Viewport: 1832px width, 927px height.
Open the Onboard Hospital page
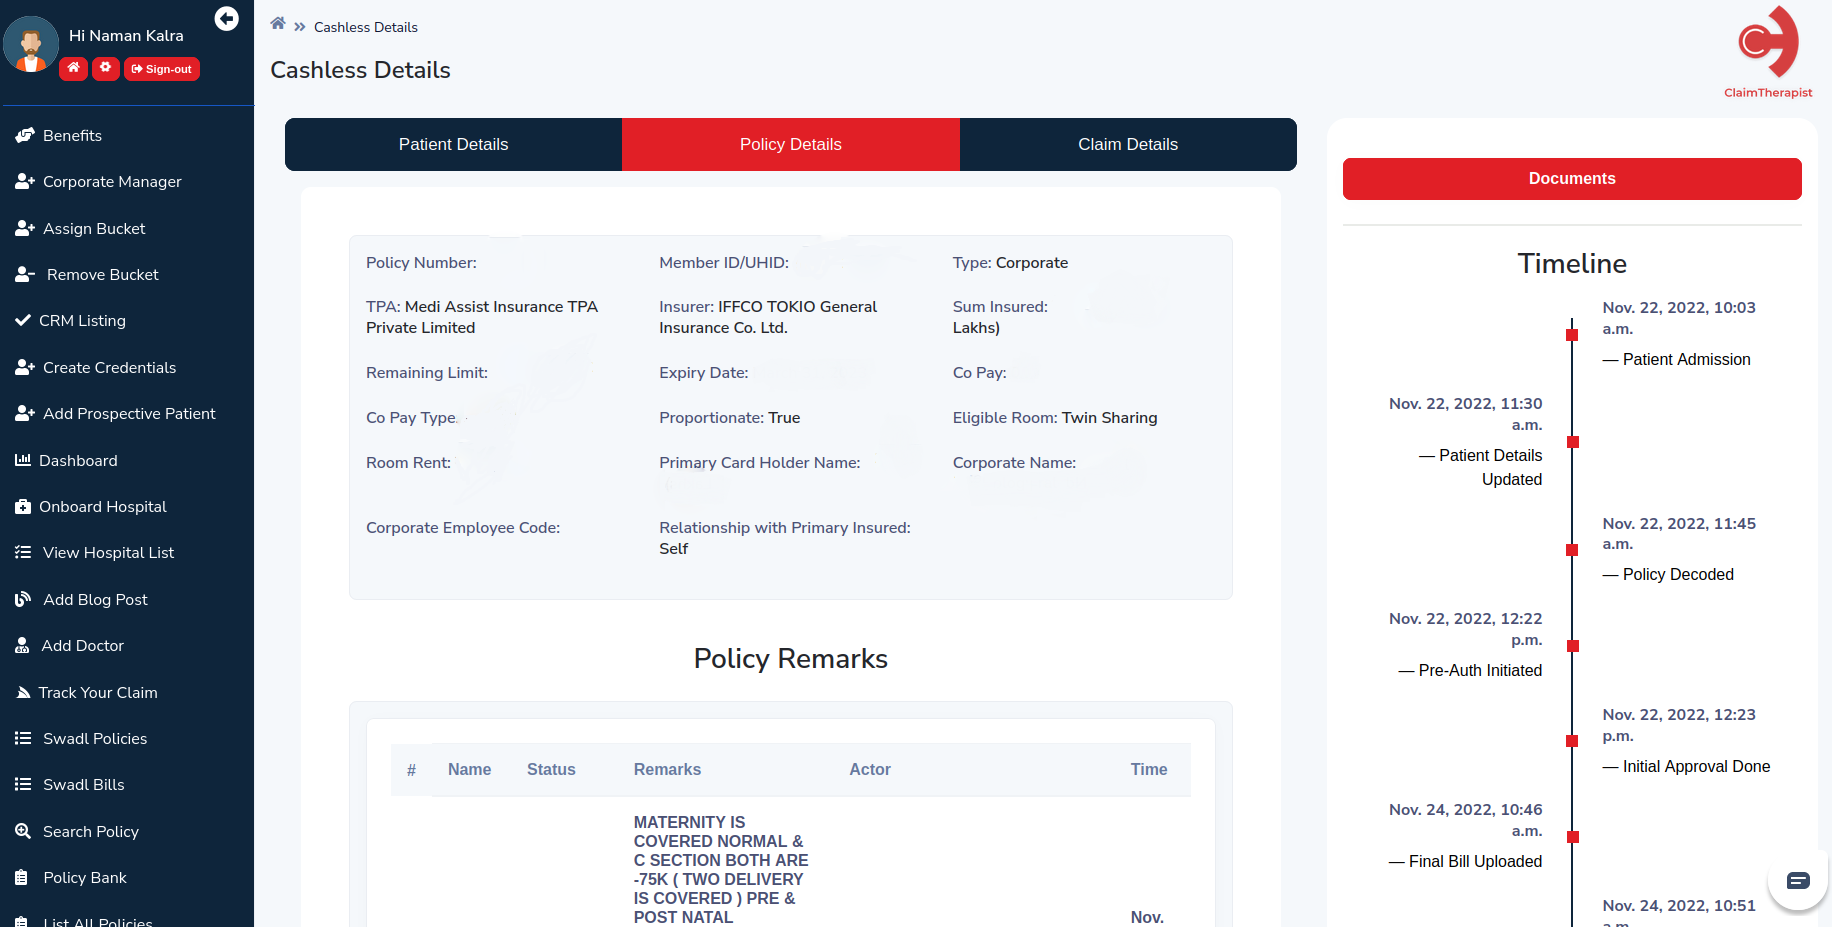pos(102,507)
